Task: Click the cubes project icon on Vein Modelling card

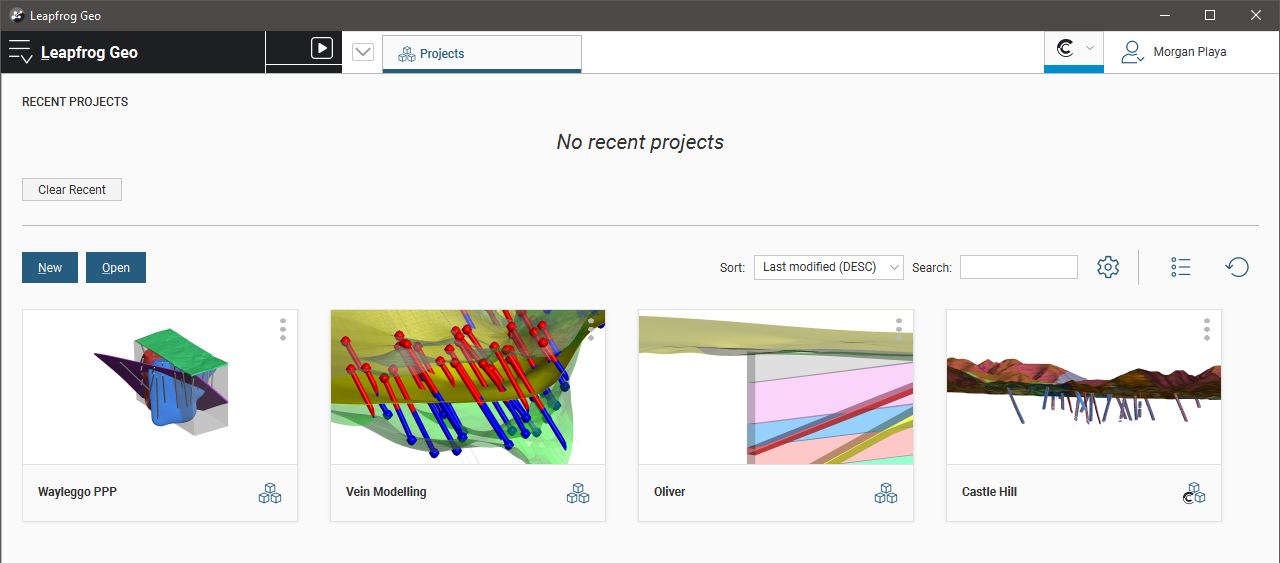Action: coord(578,493)
